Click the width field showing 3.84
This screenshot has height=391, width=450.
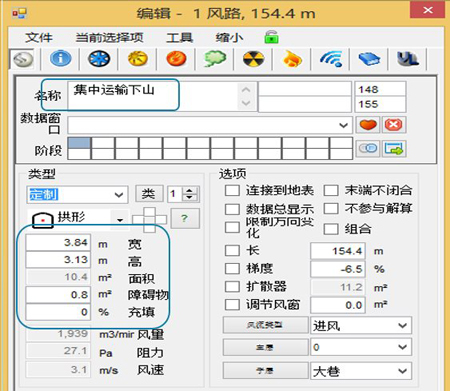(58, 242)
